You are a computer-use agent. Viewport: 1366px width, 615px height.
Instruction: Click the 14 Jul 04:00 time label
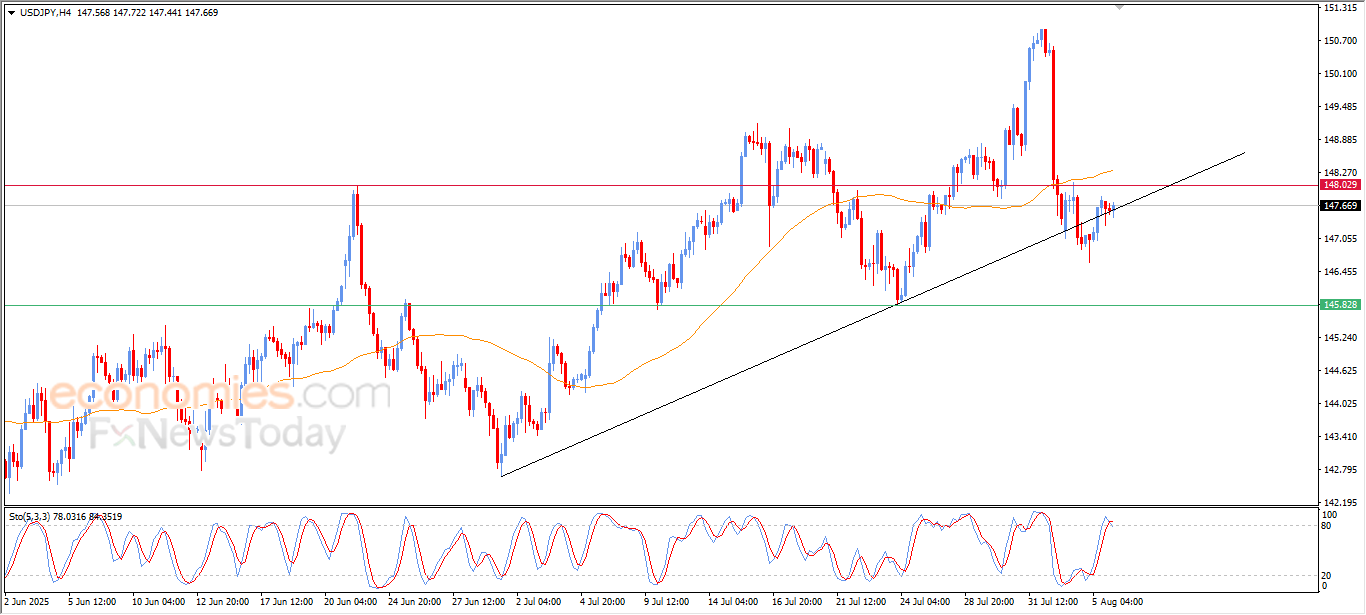click(734, 603)
